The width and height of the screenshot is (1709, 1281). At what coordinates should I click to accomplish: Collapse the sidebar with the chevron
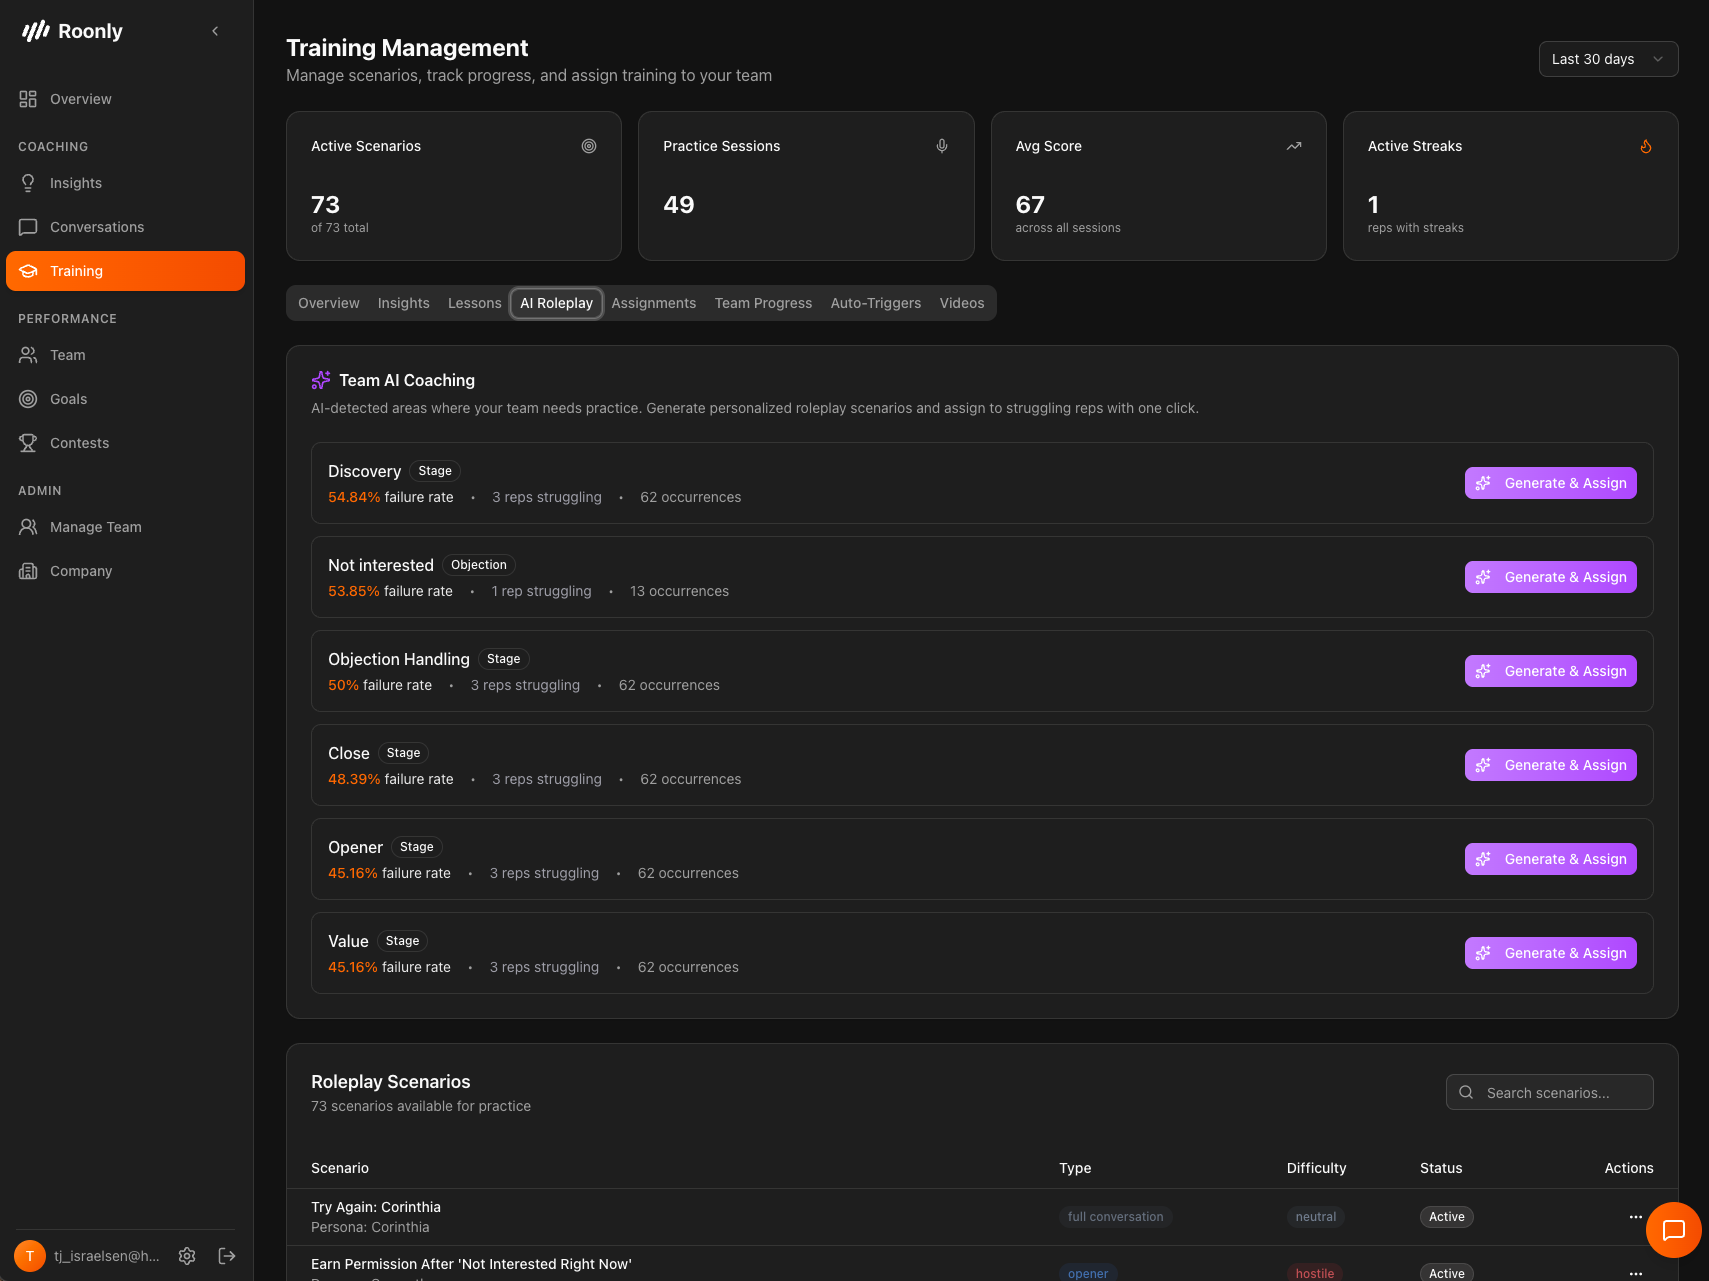pos(215,31)
